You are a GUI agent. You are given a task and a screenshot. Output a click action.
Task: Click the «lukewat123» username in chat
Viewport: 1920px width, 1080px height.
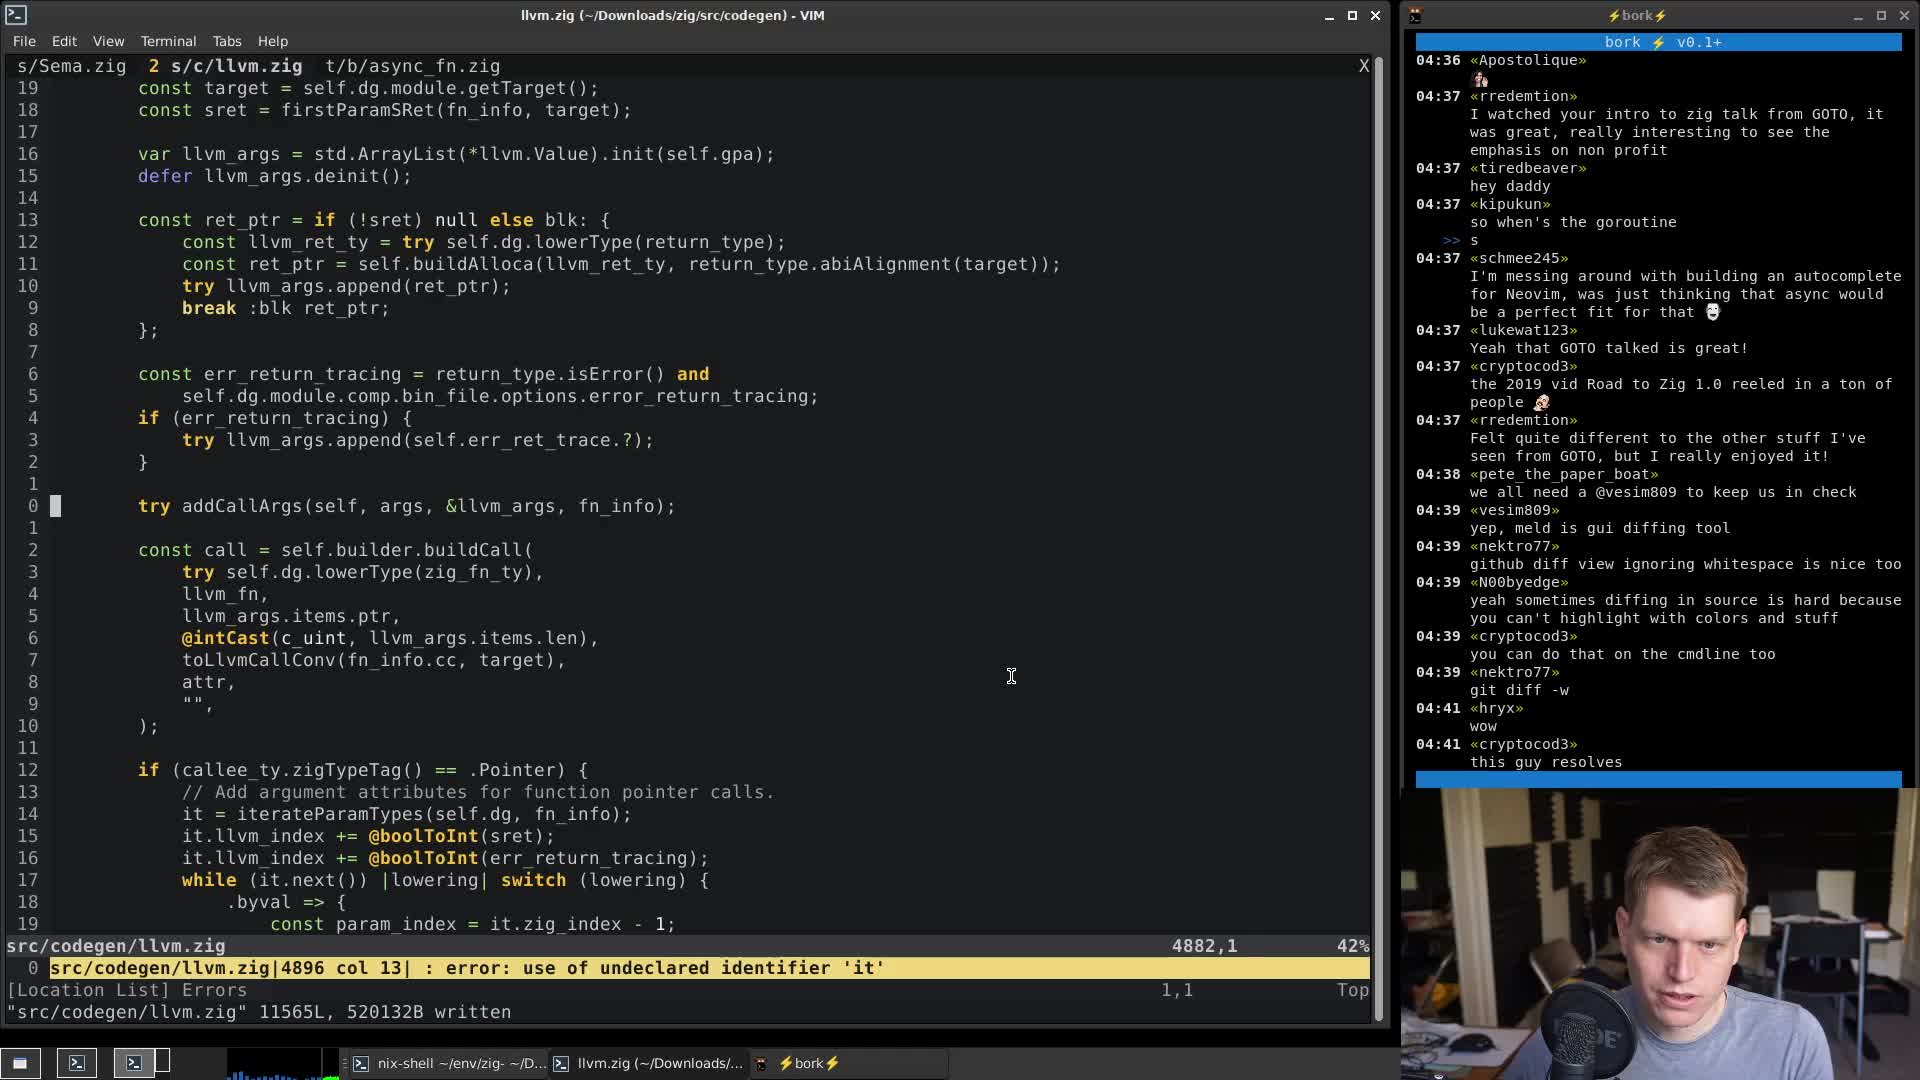1523,330
